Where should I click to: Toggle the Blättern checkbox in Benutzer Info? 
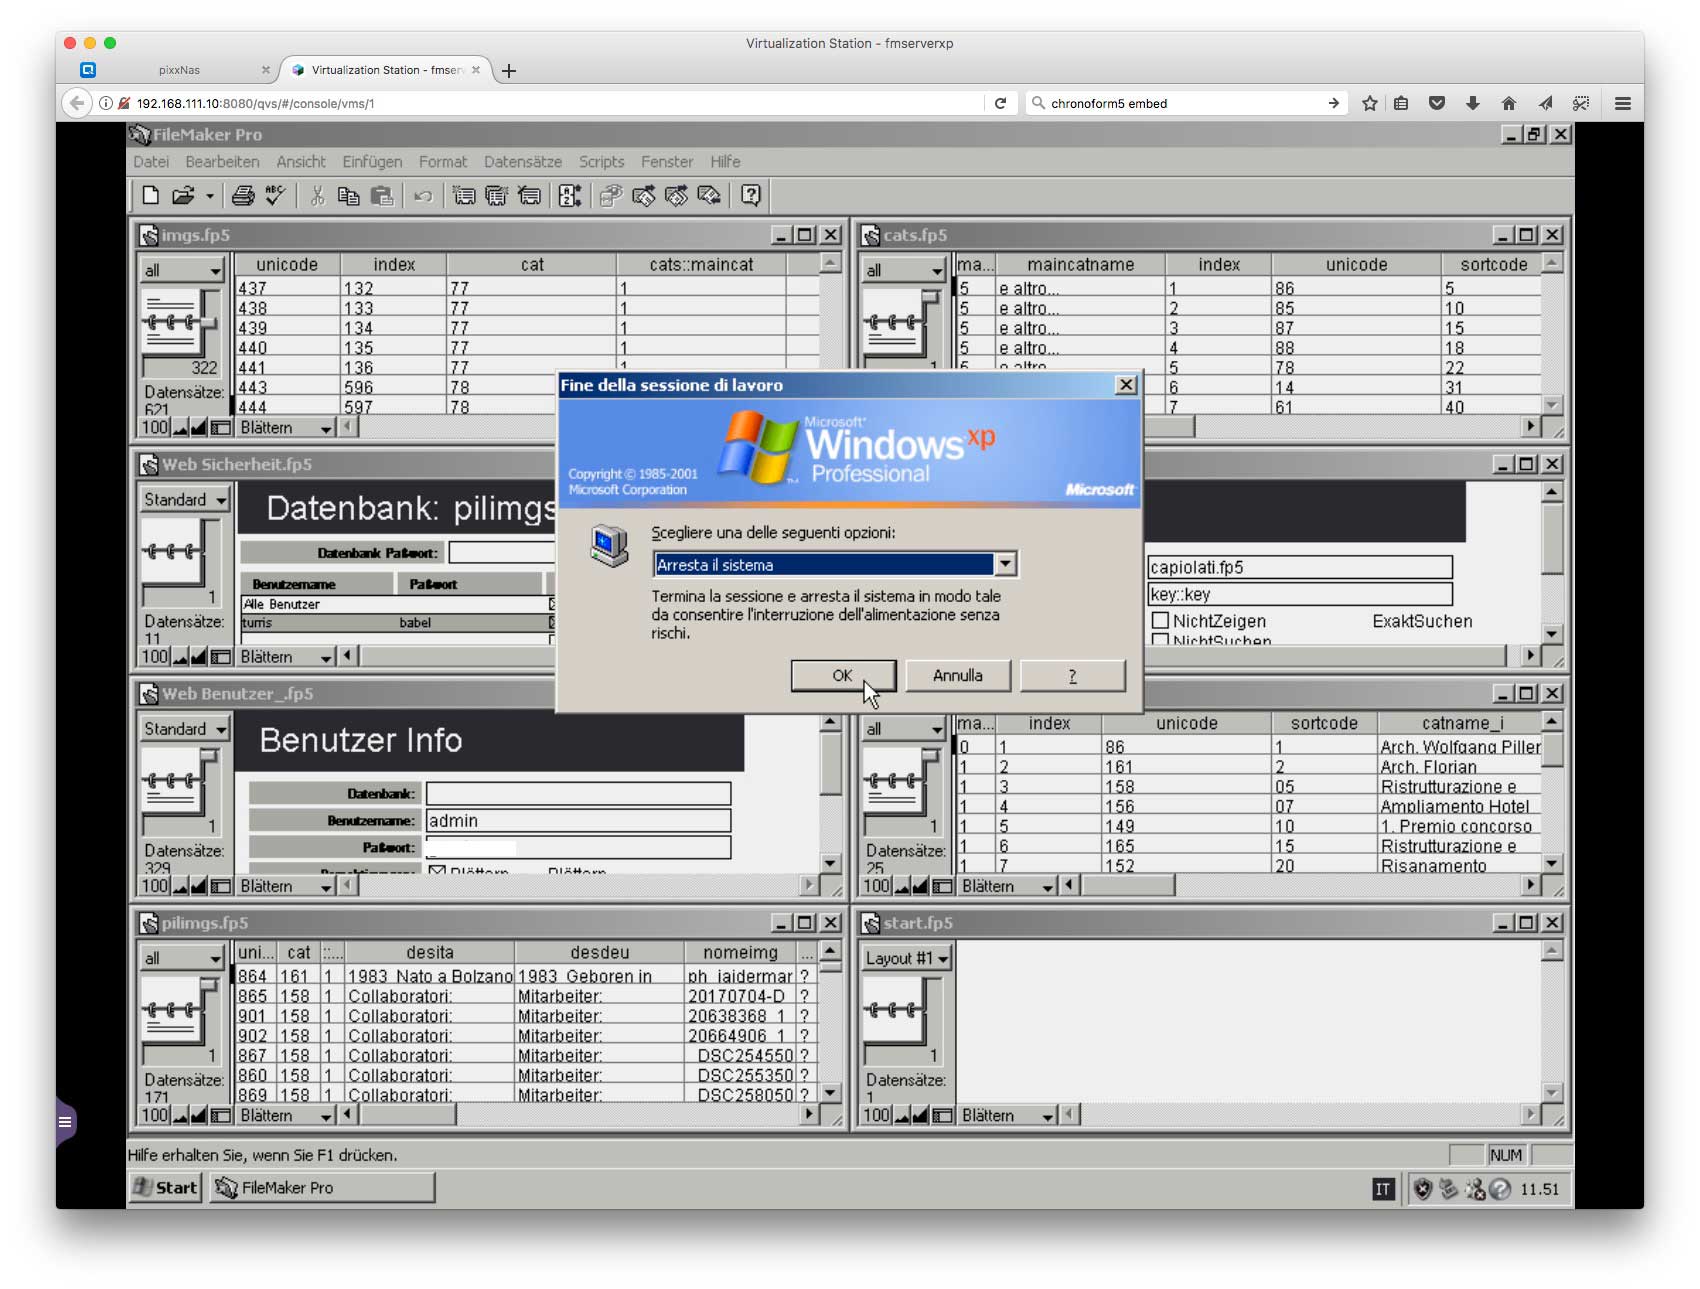437,870
